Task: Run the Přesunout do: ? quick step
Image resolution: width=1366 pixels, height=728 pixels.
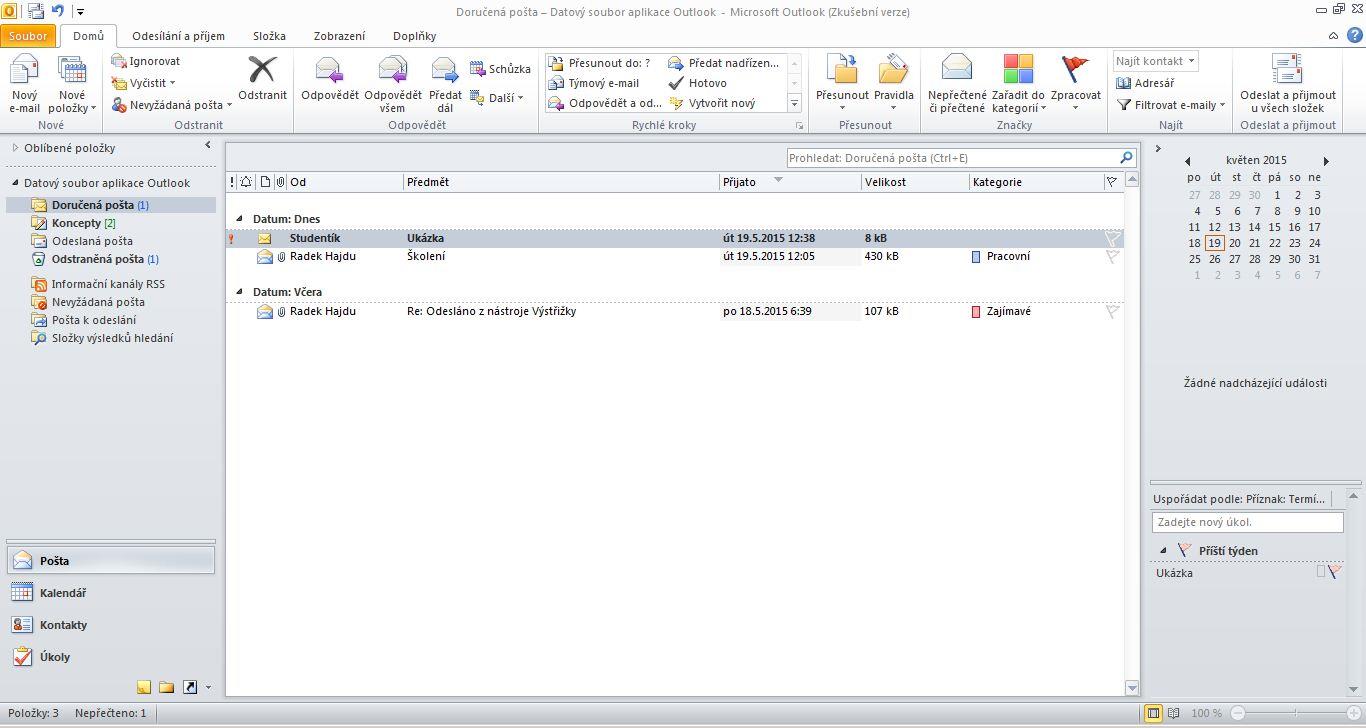Action: [x=600, y=63]
